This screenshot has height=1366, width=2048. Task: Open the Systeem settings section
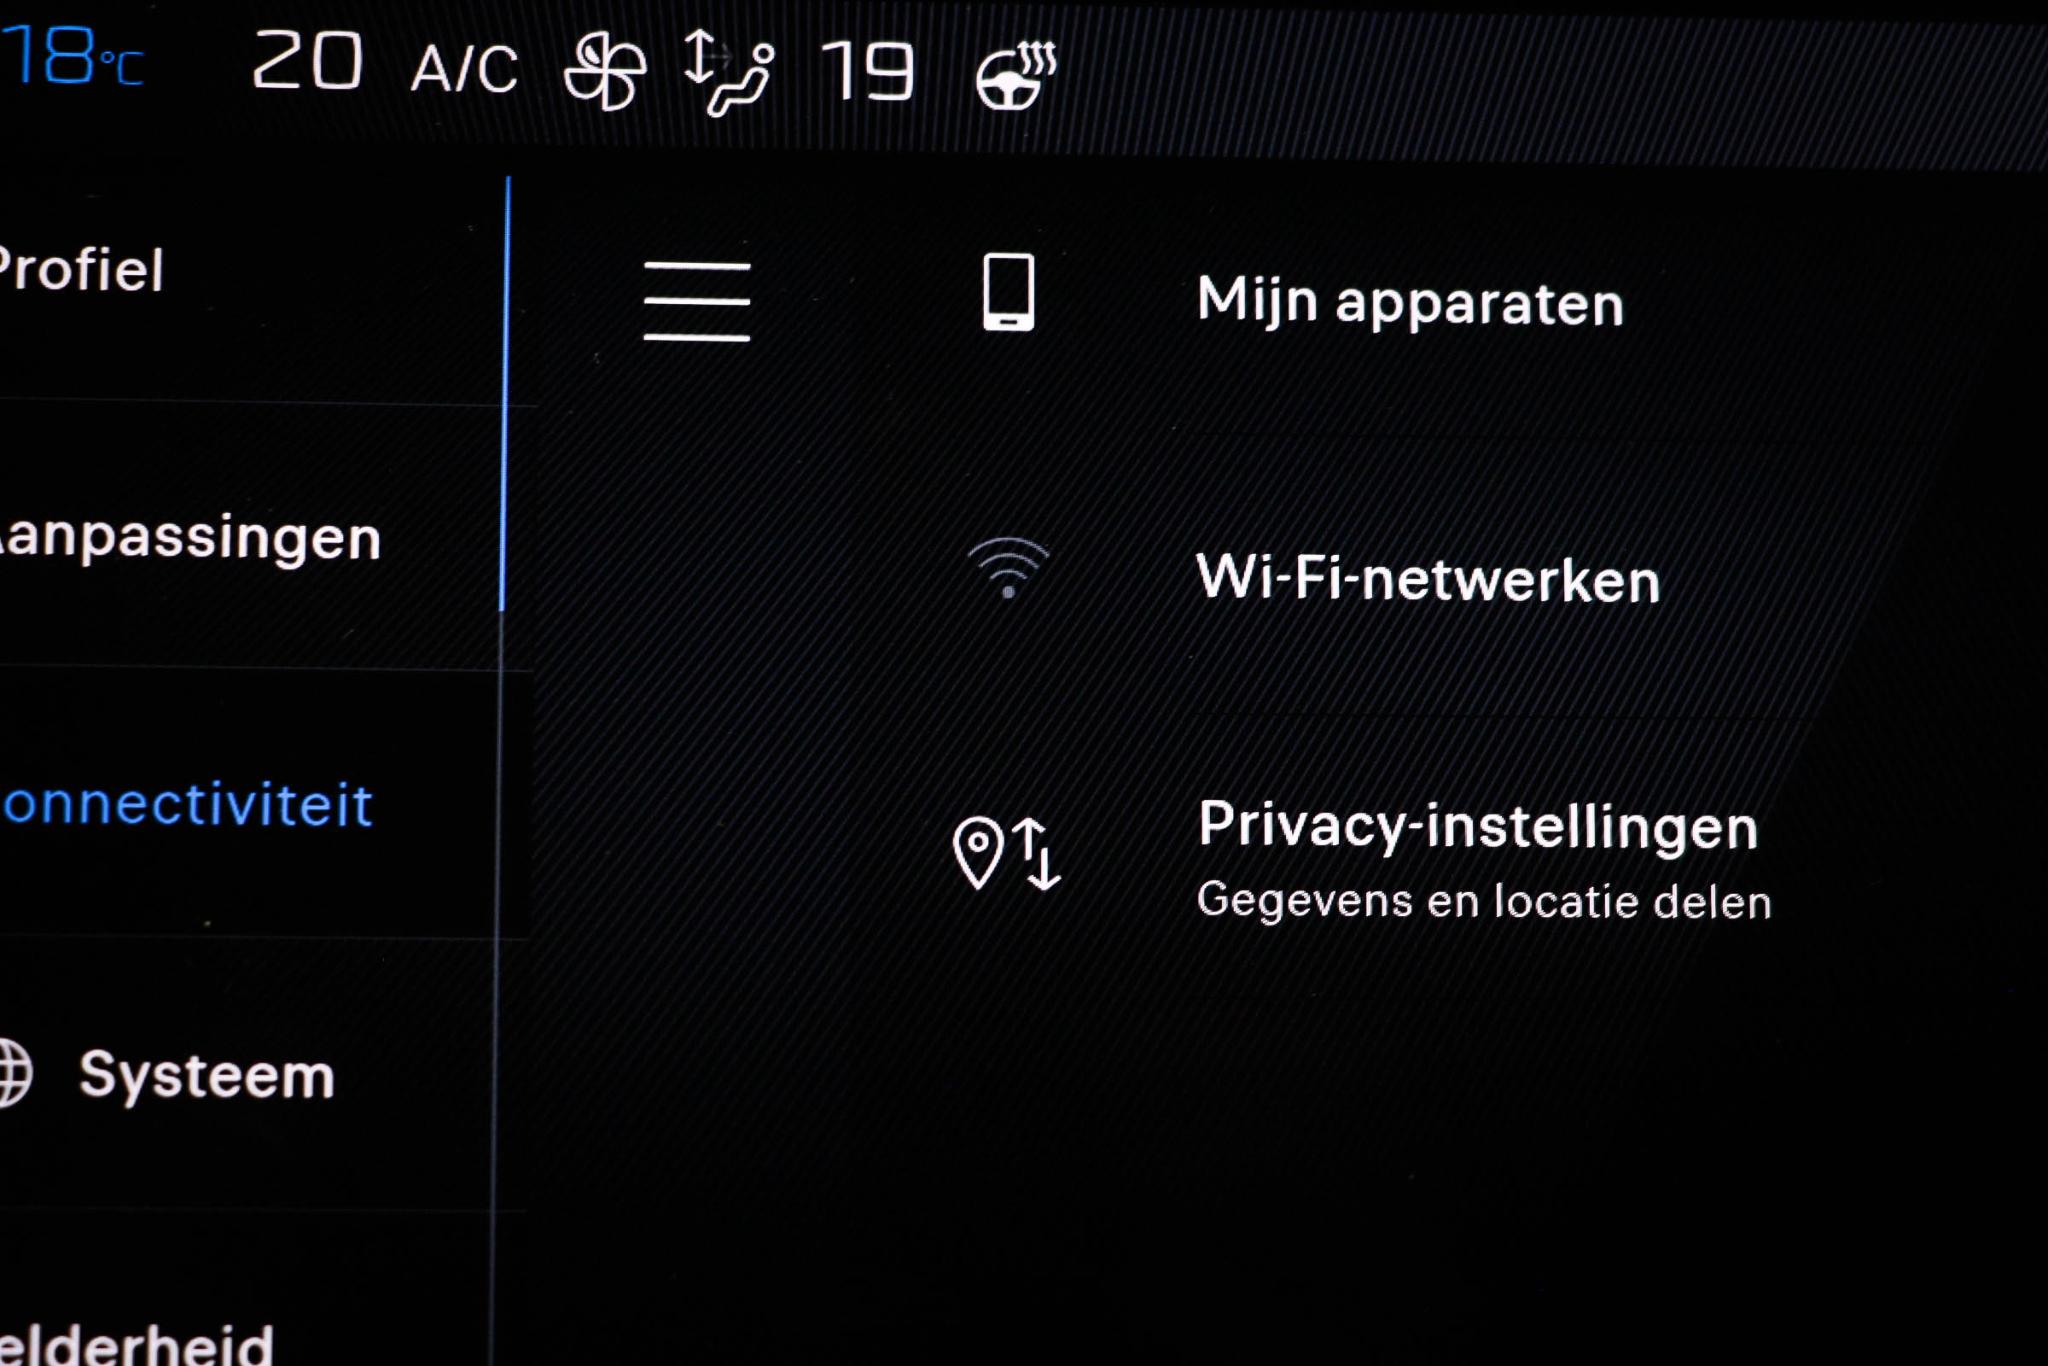point(207,1076)
